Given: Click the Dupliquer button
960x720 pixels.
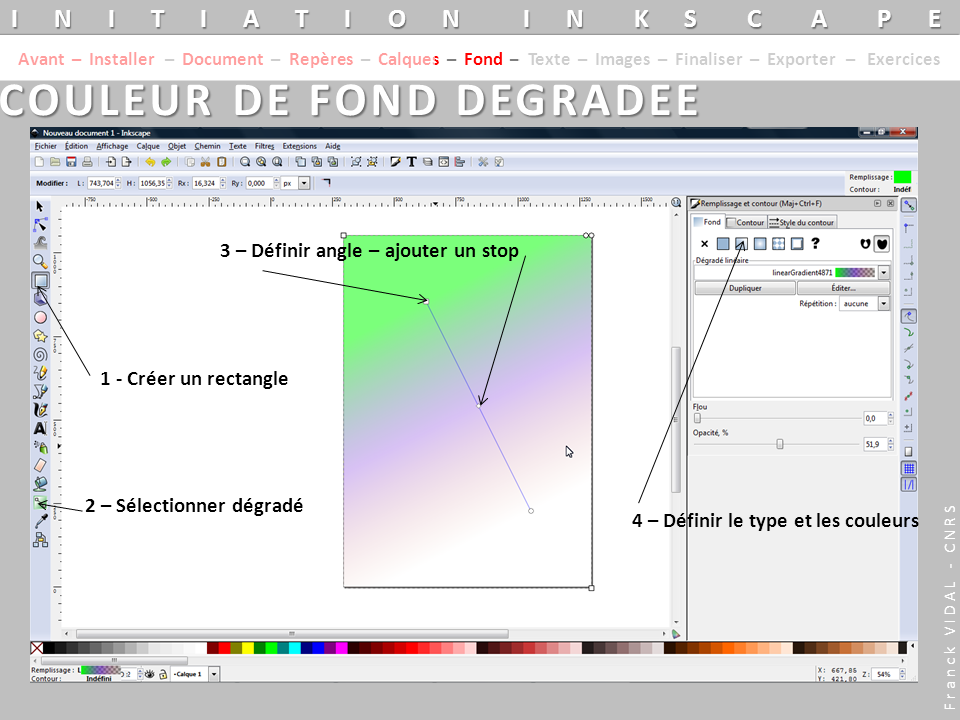Looking at the screenshot, I should 745,288.
